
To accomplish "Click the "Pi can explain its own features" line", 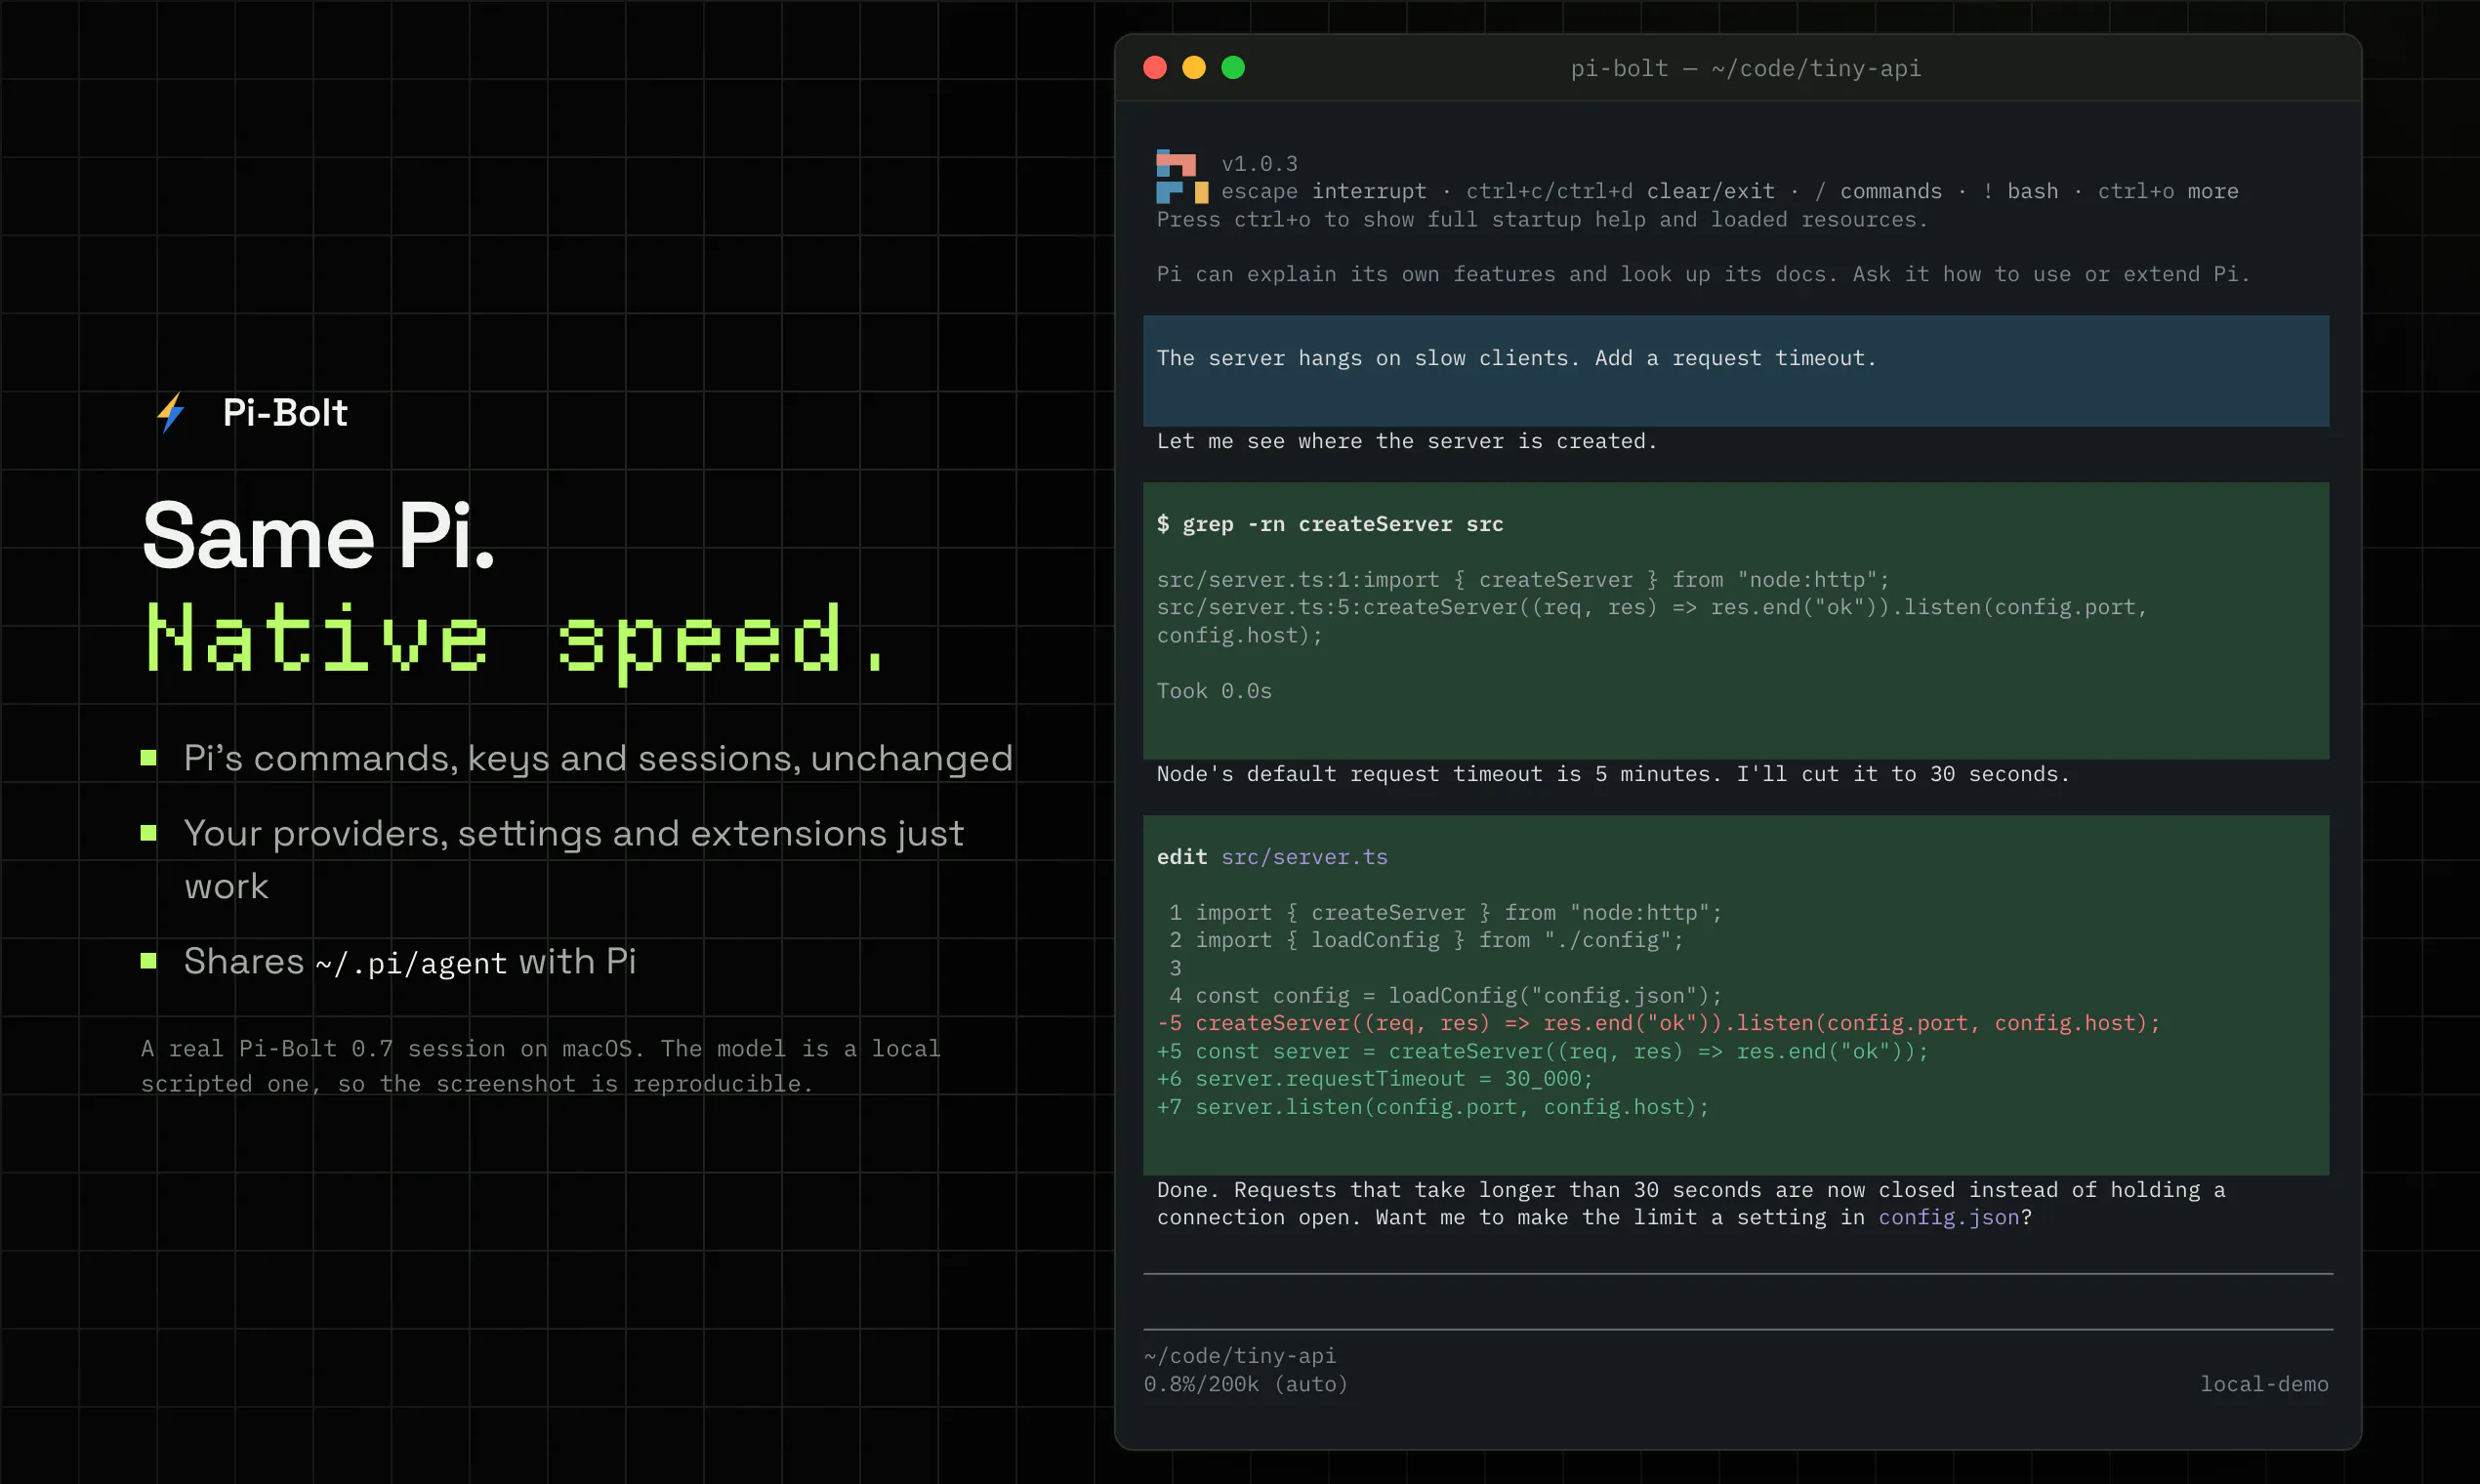I will 1703,274.
